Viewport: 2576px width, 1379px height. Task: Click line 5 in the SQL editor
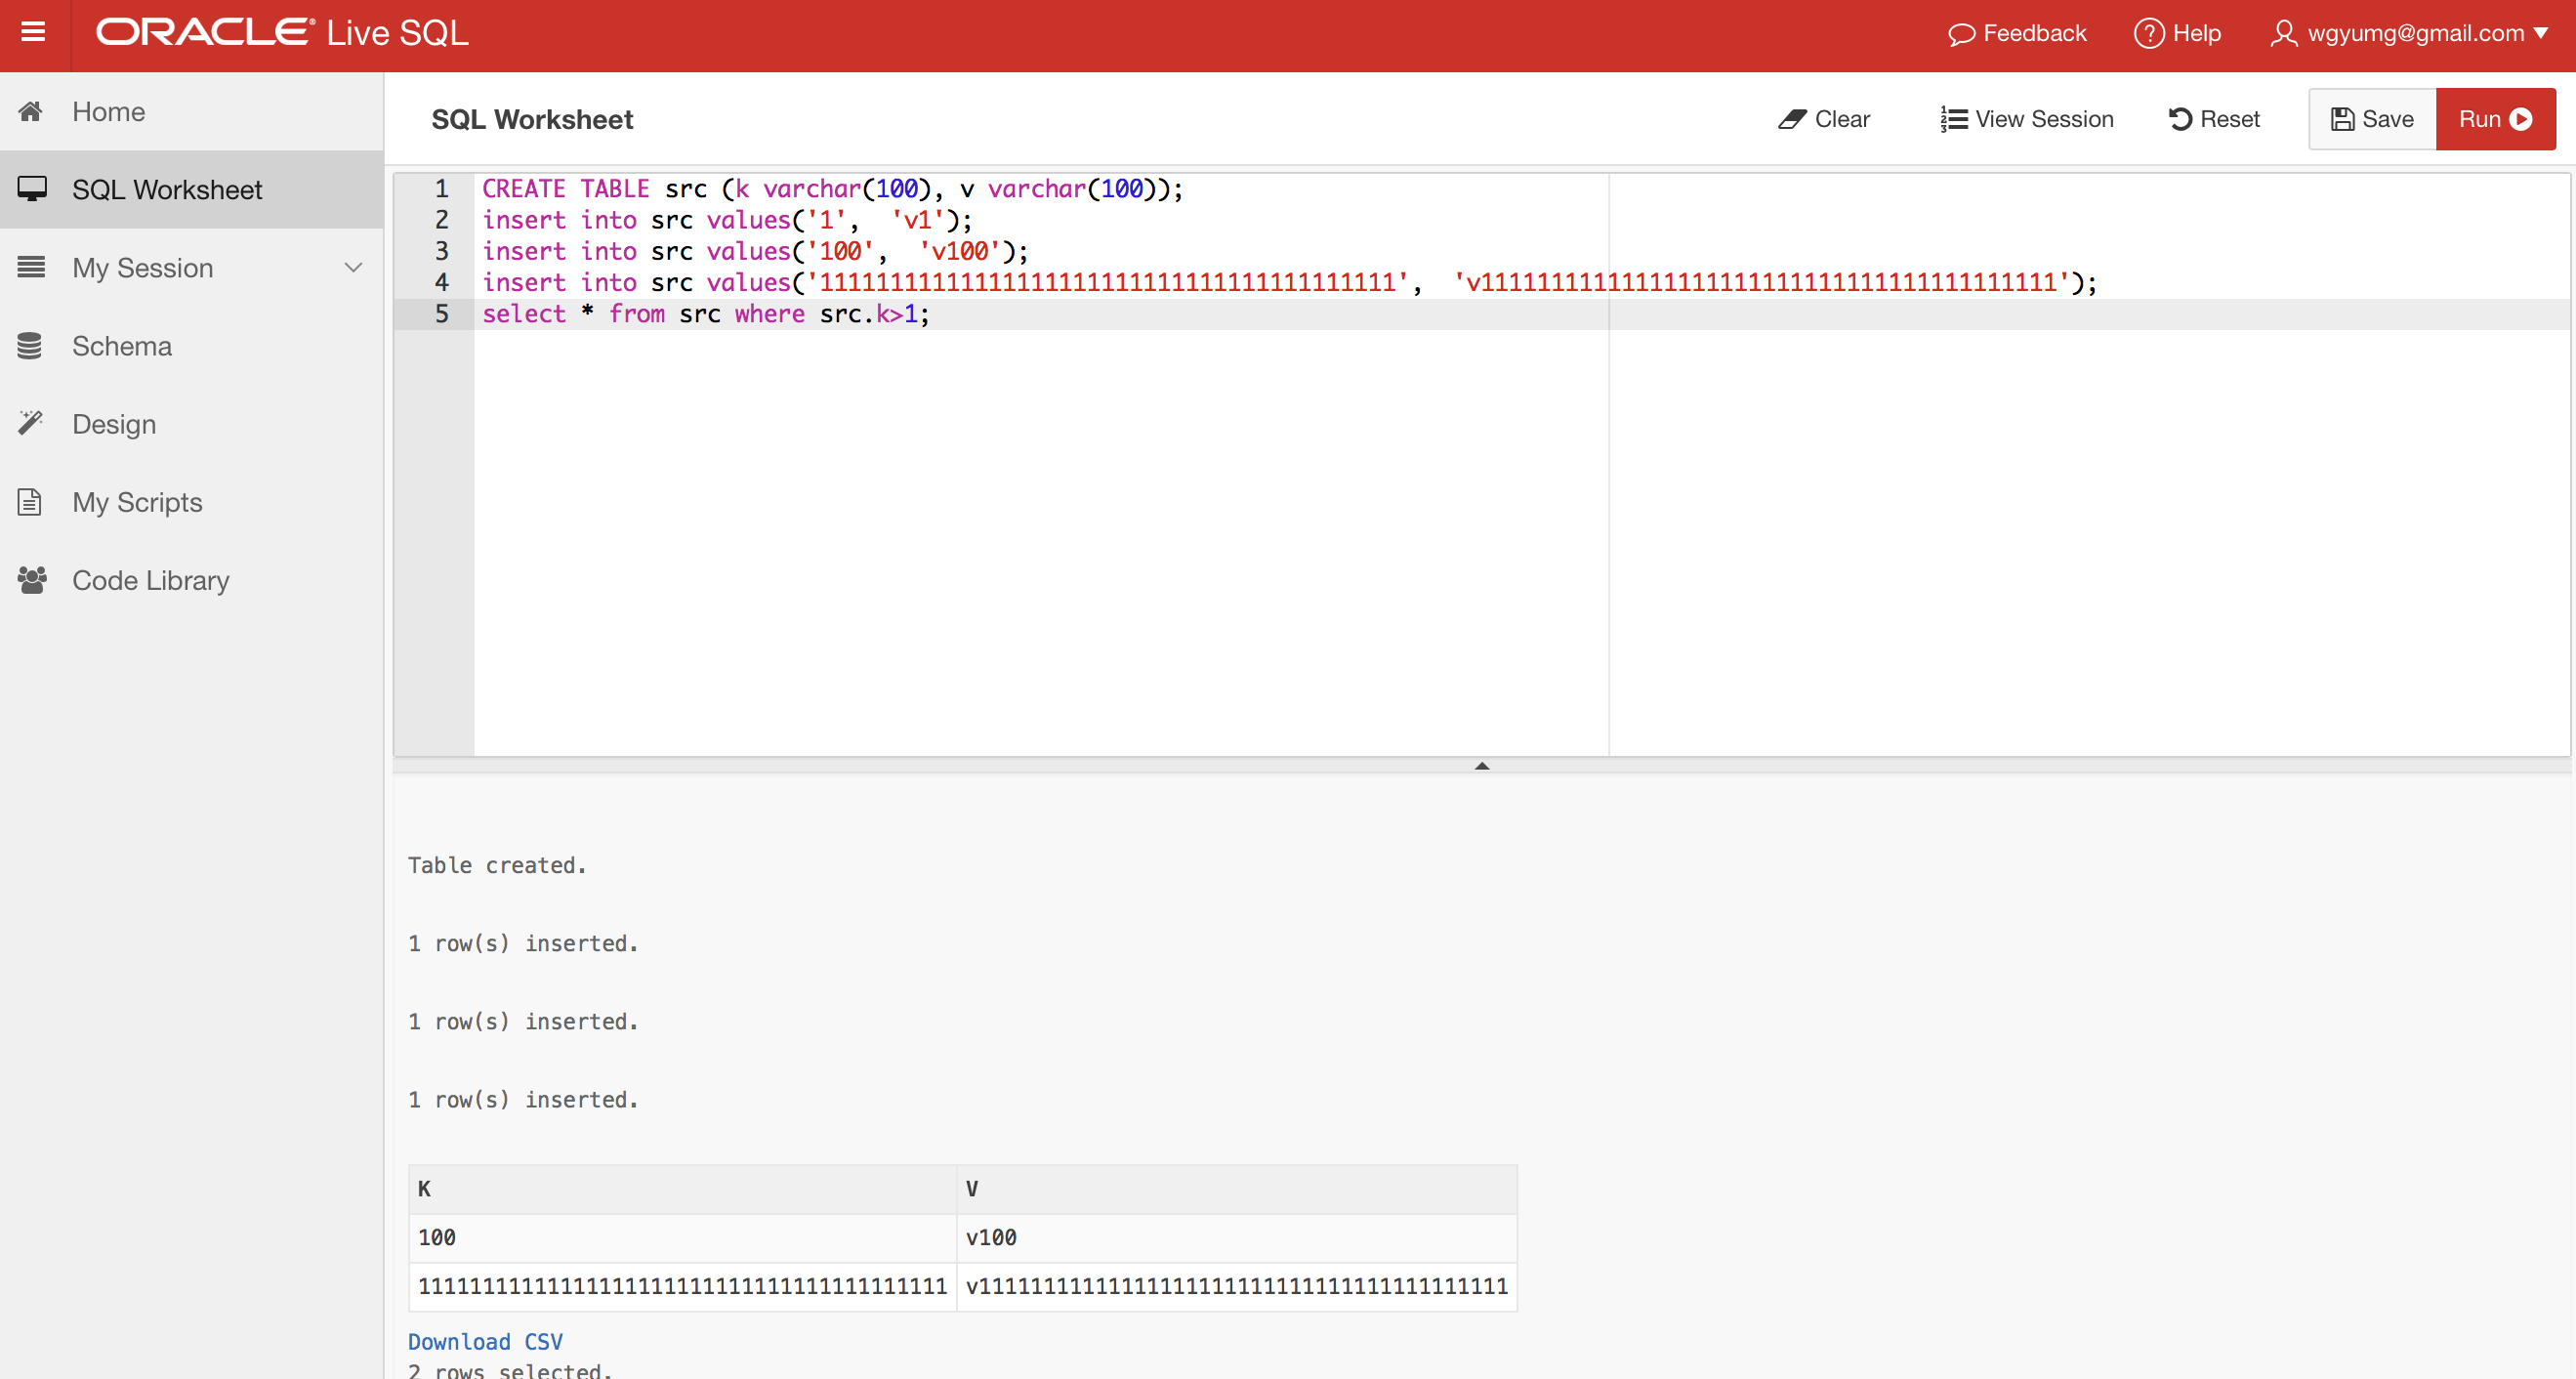pyautogui.click(x=705, y=314)
